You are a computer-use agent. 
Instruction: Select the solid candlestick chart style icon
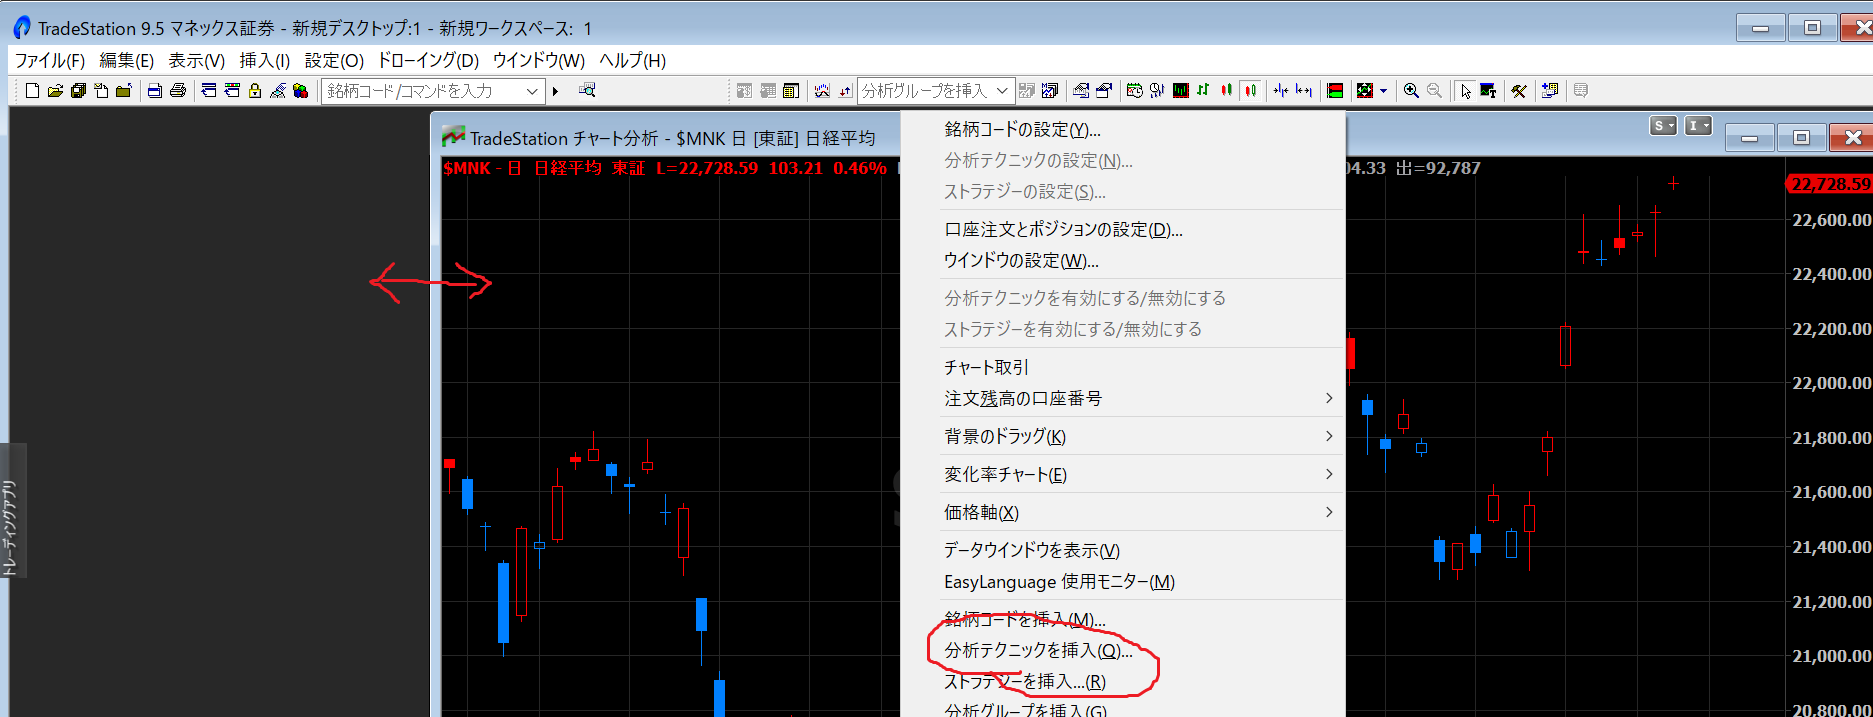(x=1227, y=90)
